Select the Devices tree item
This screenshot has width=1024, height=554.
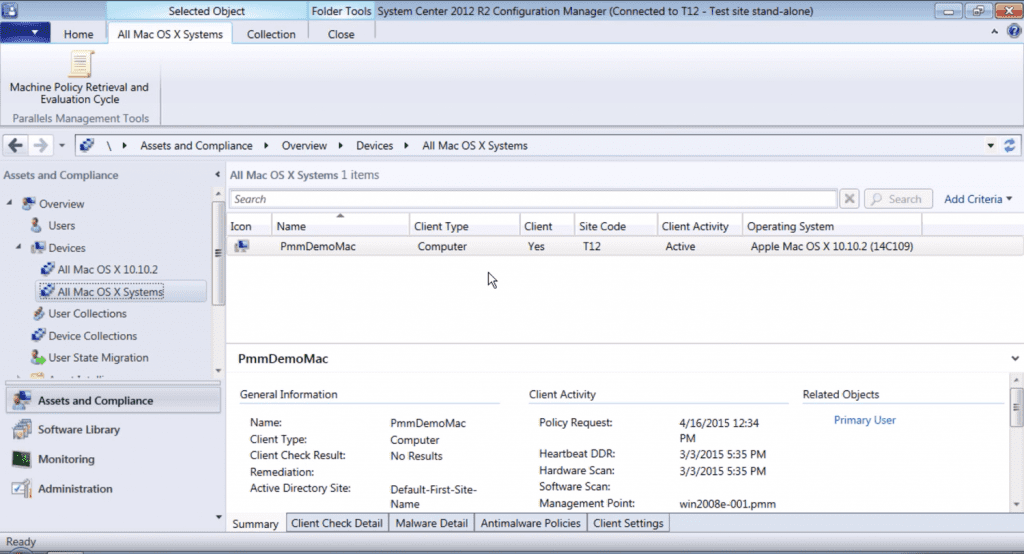67,248
